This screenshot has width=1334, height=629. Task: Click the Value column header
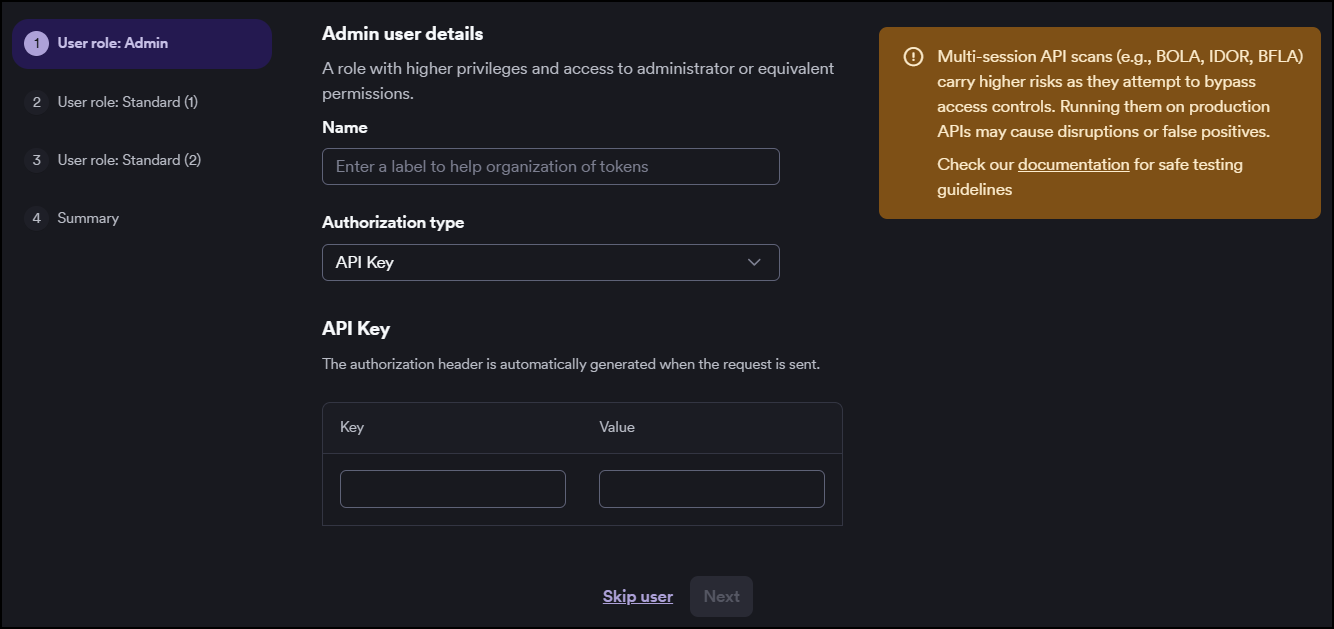pos(617,427)
